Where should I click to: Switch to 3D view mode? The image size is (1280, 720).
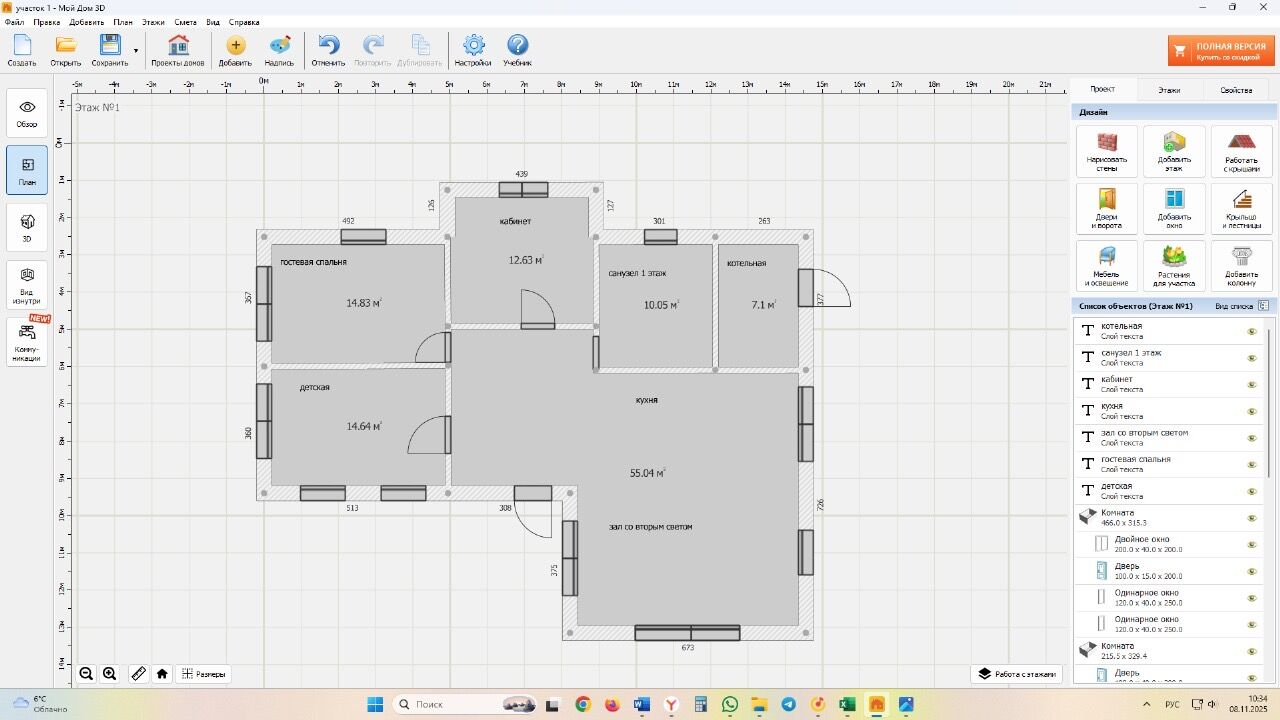[x=27, y=227]
